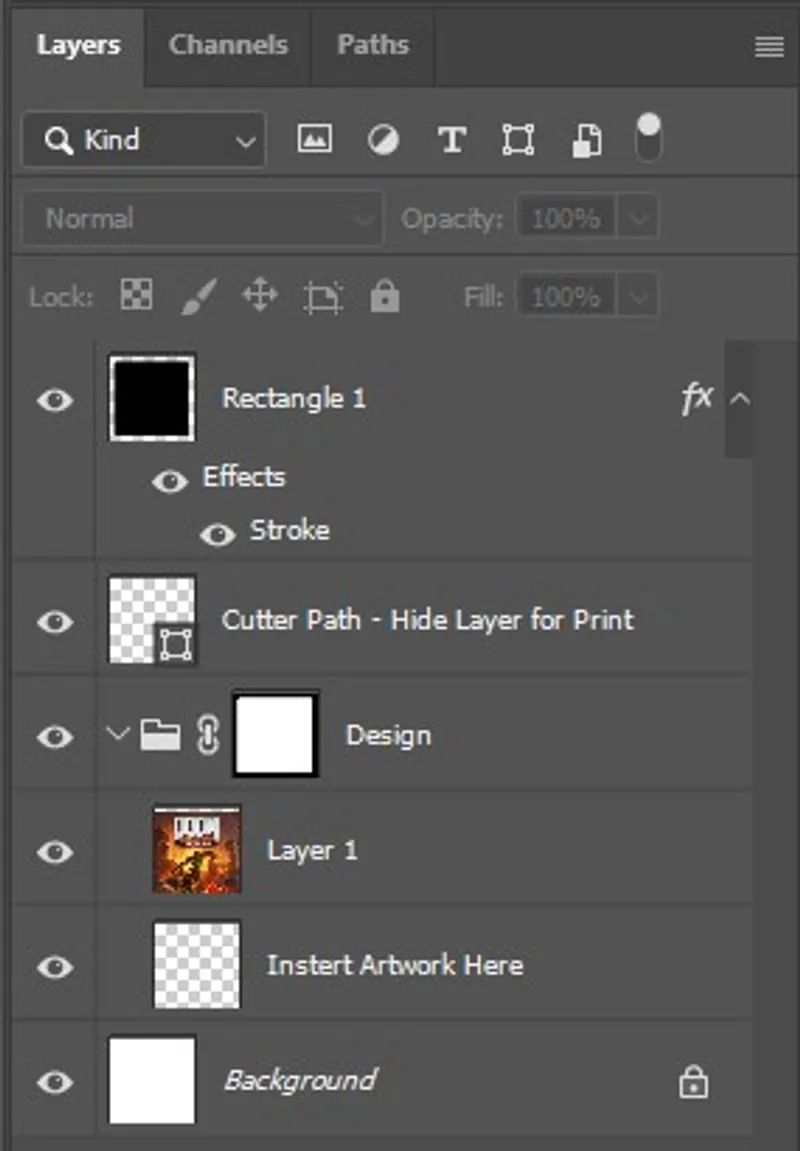Click the fx icon on Rectangle 1
The width and height of the screenshot is (800, 1151).
point(697,397)
